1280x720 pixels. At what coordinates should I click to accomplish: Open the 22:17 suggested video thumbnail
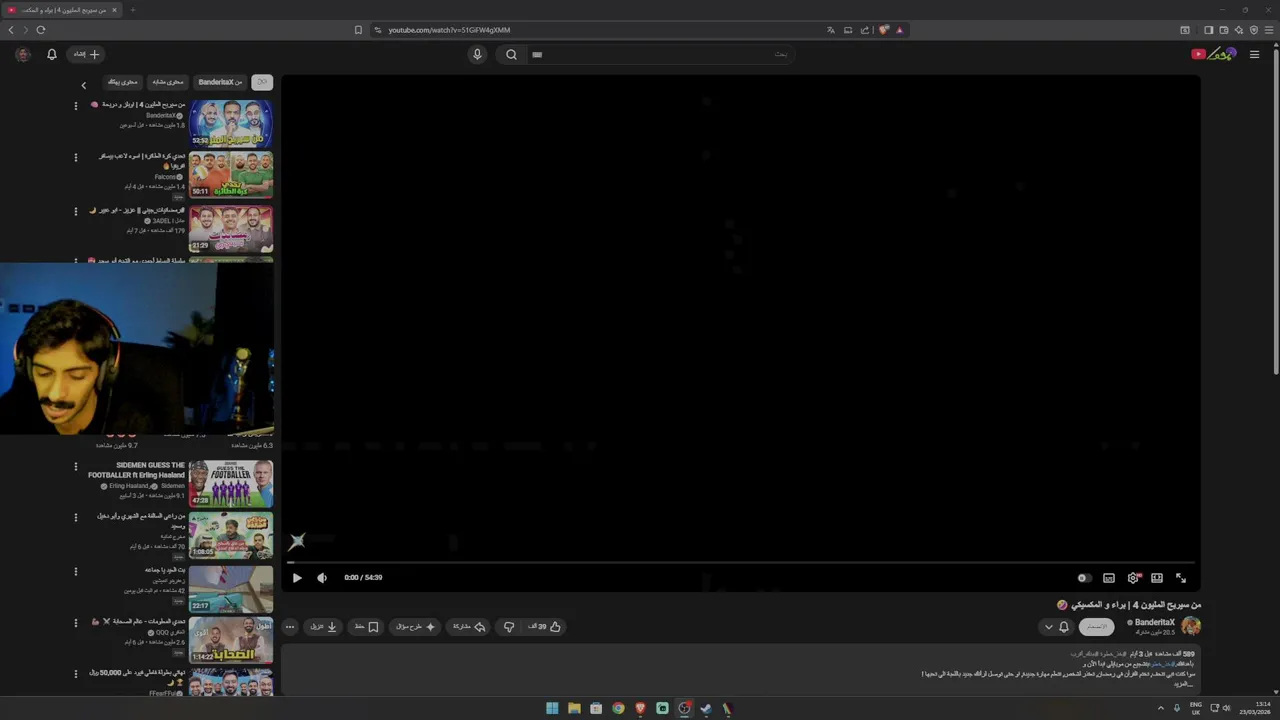[231, 589]
